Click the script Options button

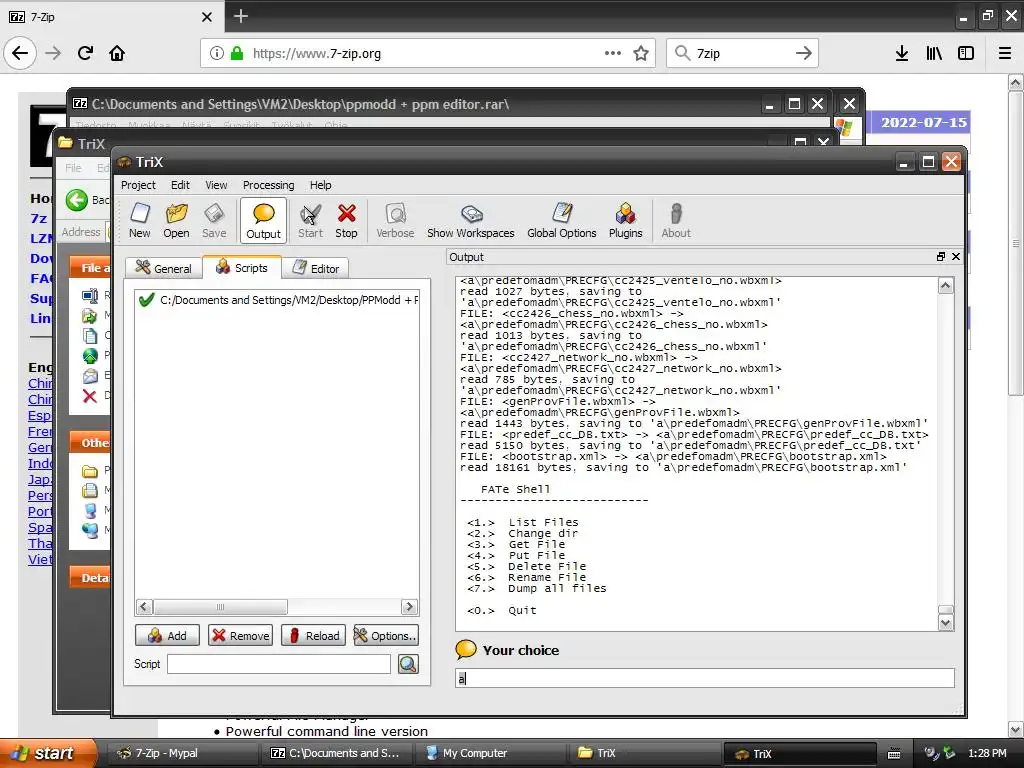pyautogui.click(x=385, y=635)
